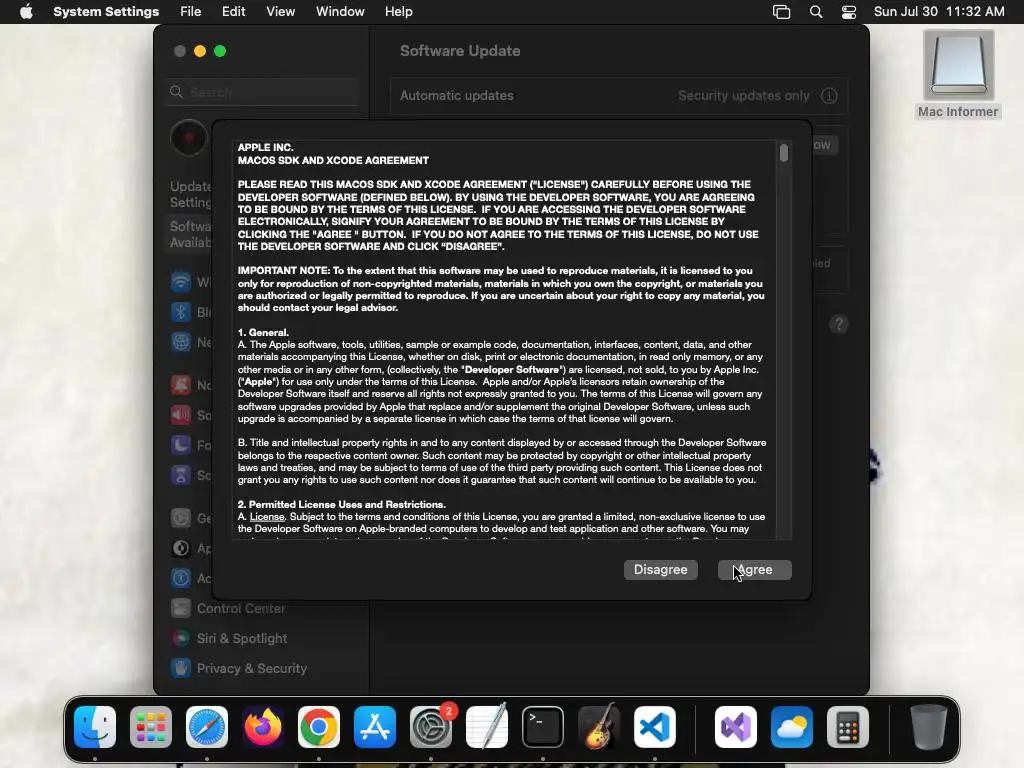Image resolution: width=1024 pixels, height=768 pixels.
Task: Click the license agreement scrollbar thumb
Action: tap(784, 153)
